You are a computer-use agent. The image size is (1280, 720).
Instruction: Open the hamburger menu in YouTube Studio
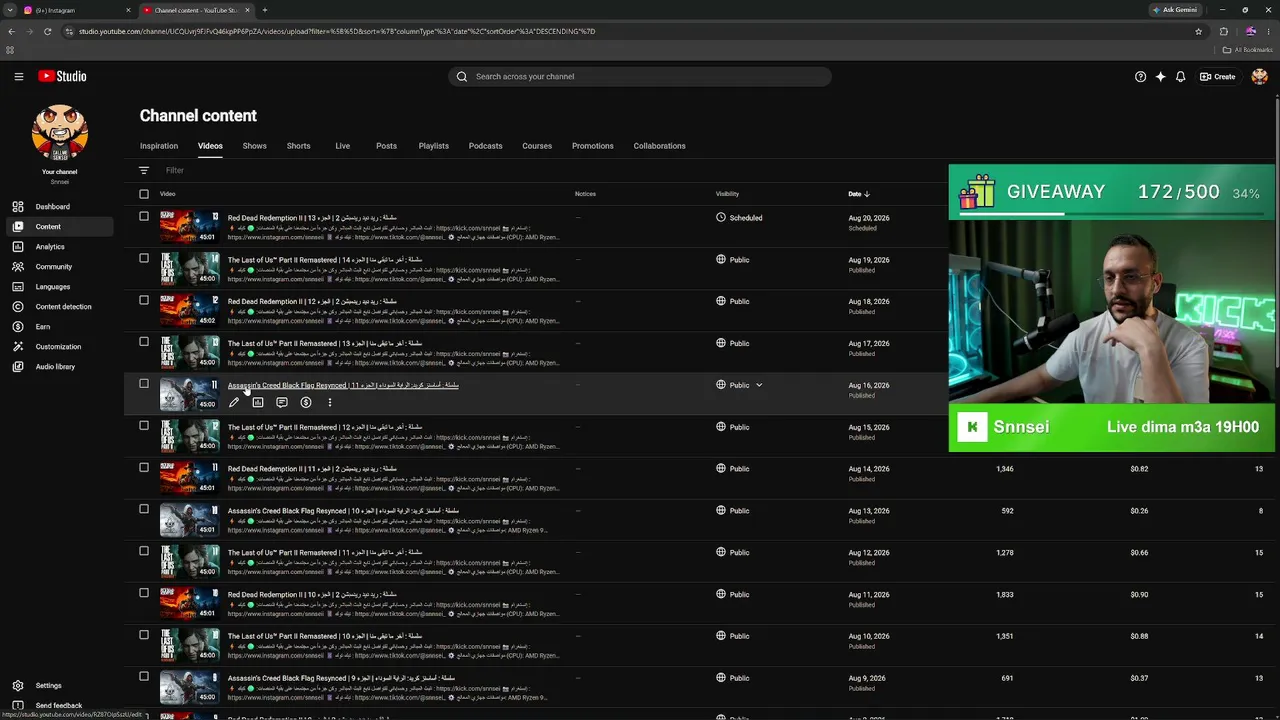[x=18, y=76]
